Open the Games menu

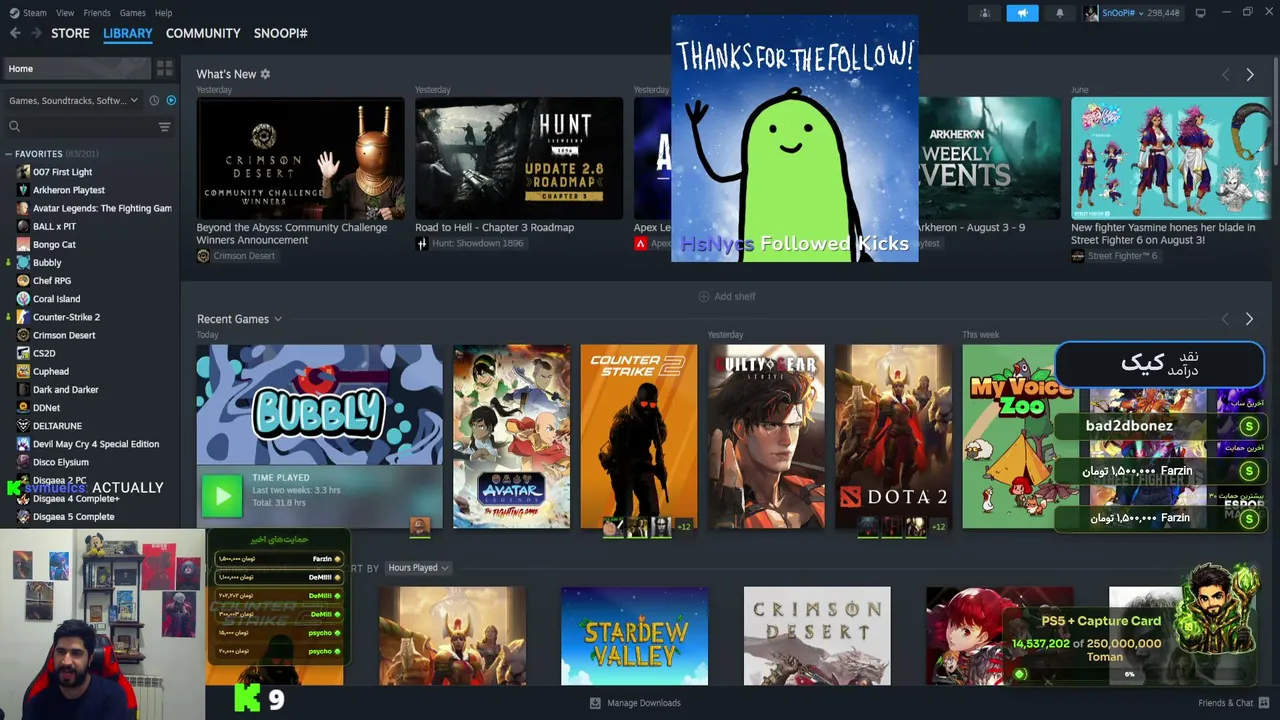coord(133,13)
